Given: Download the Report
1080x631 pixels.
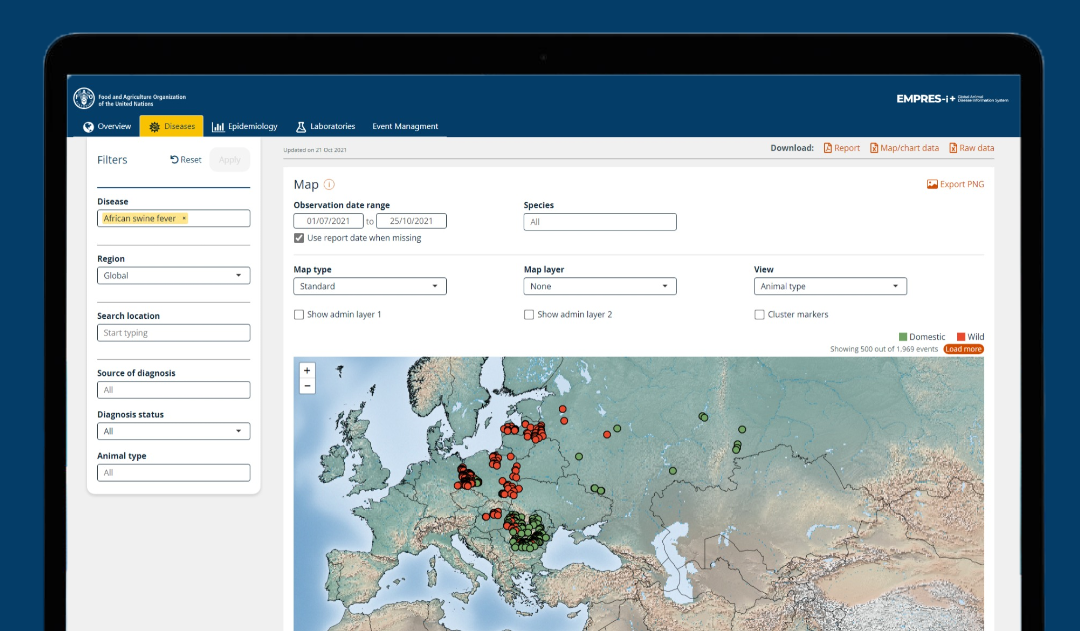Looking at the screenshot, I should [x=842, y=148].
